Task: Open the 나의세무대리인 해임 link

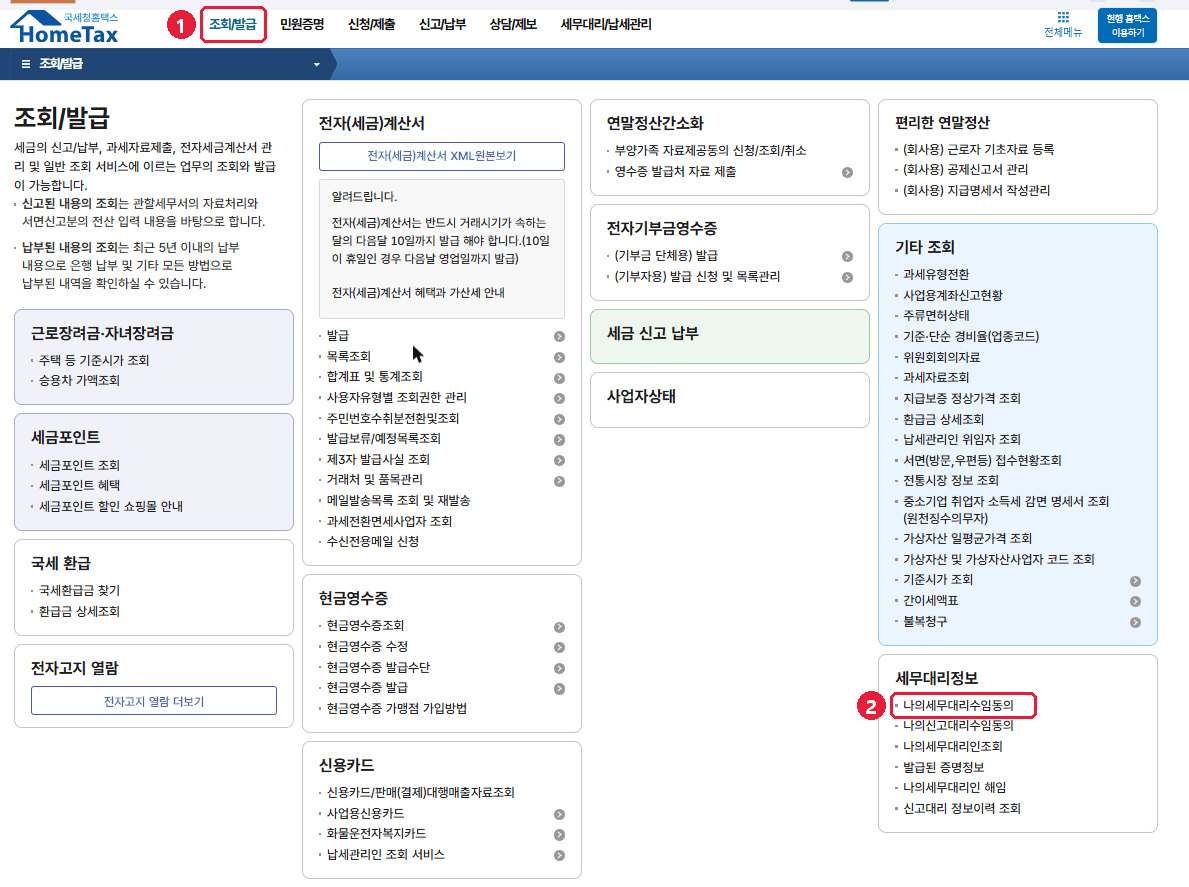Action: [x=955, y=788]
